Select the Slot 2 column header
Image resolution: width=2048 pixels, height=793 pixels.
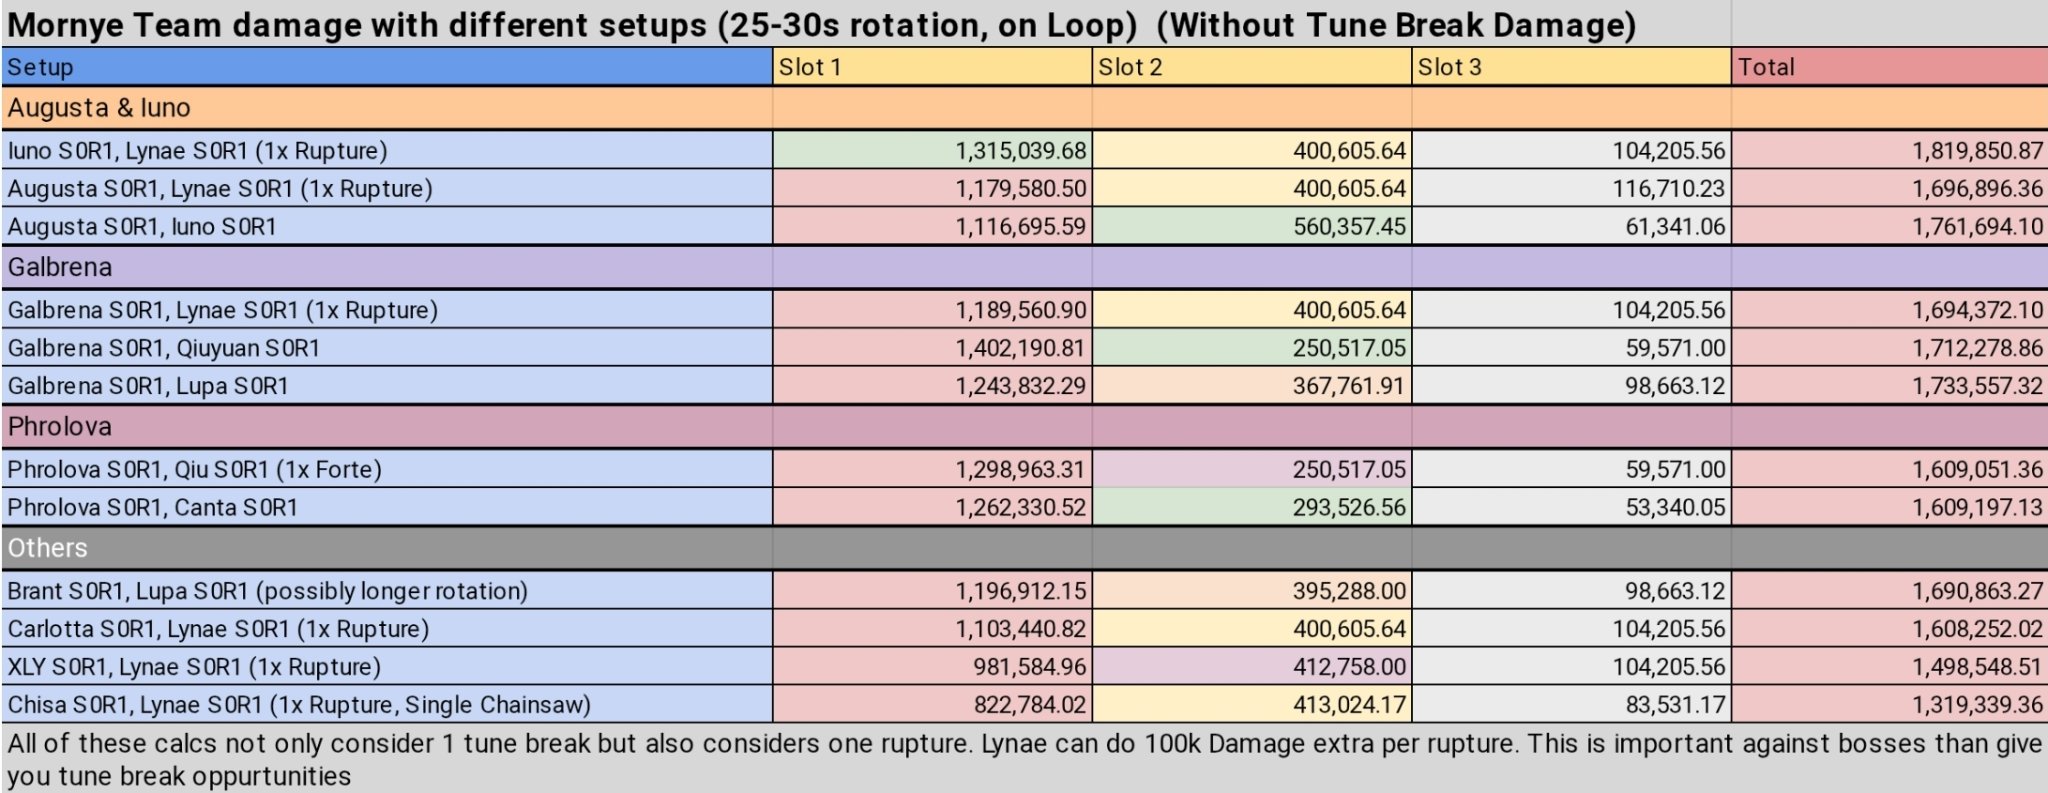click(1251, 67)
